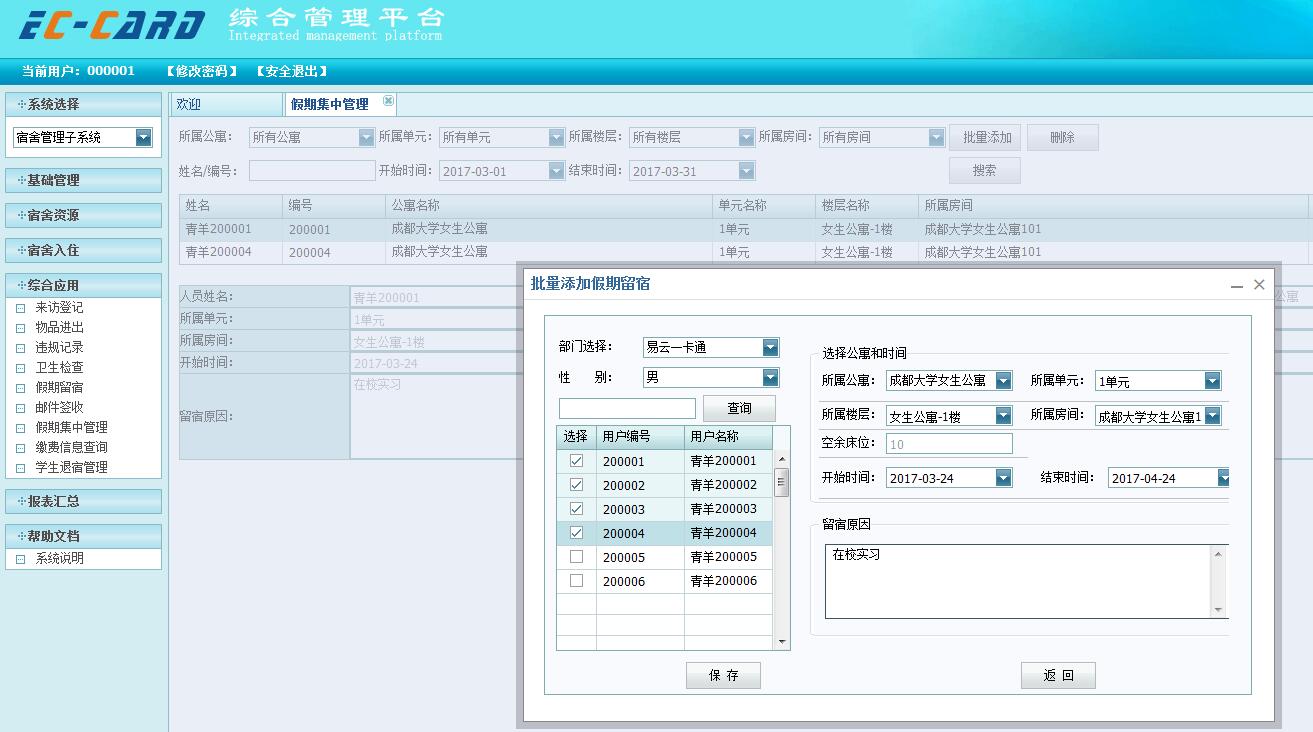This screenshot has height=732, width=1313.
Task: Click the icon beside 来访登记
Action: click(20, 308)
